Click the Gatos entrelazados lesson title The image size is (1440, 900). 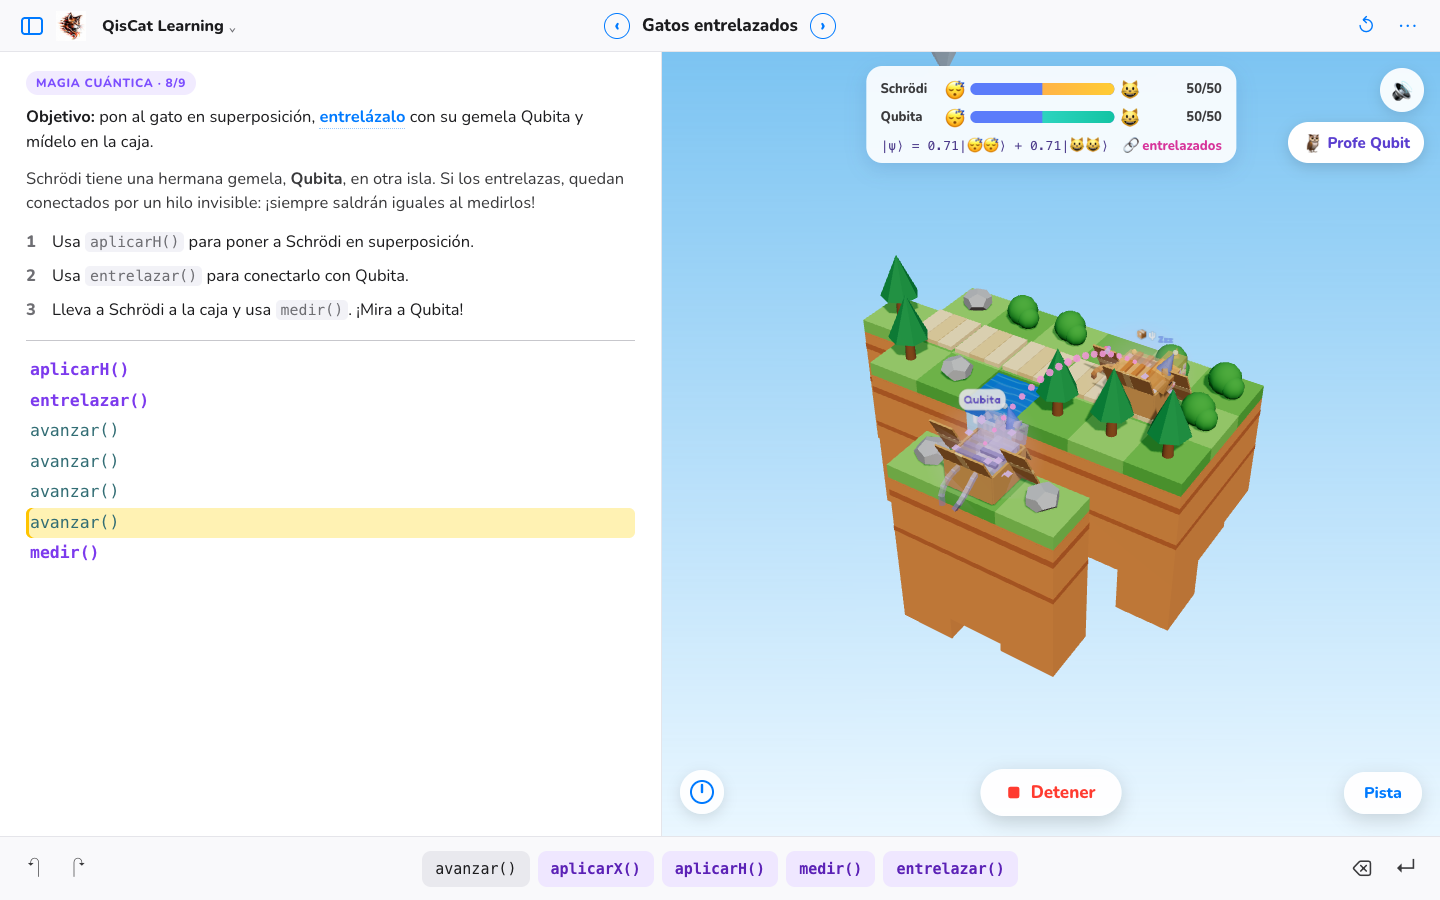[720, 26]
